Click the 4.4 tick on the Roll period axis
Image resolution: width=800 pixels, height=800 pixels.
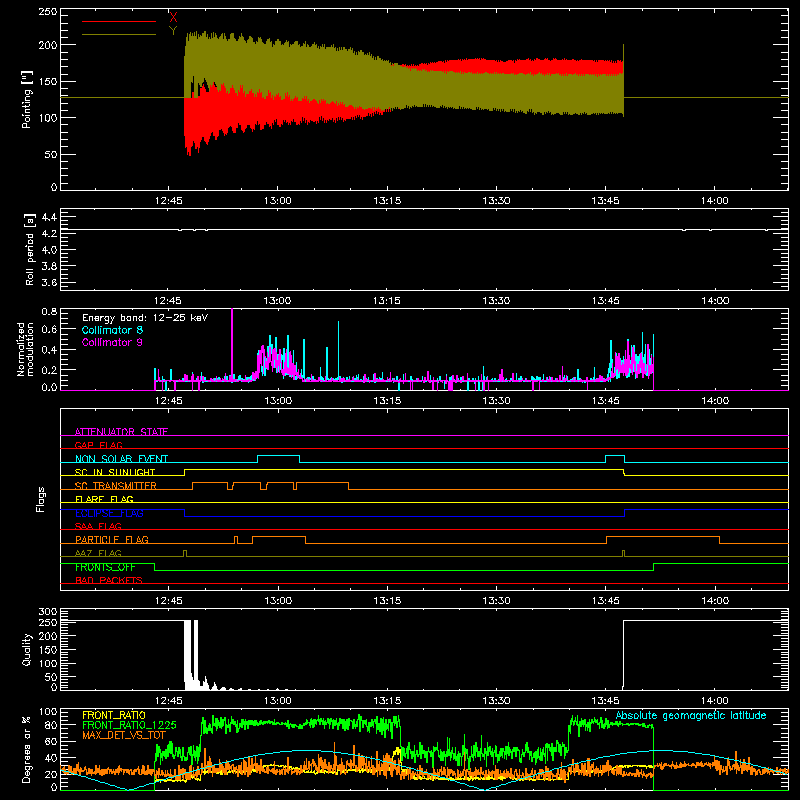pos(48,217)
